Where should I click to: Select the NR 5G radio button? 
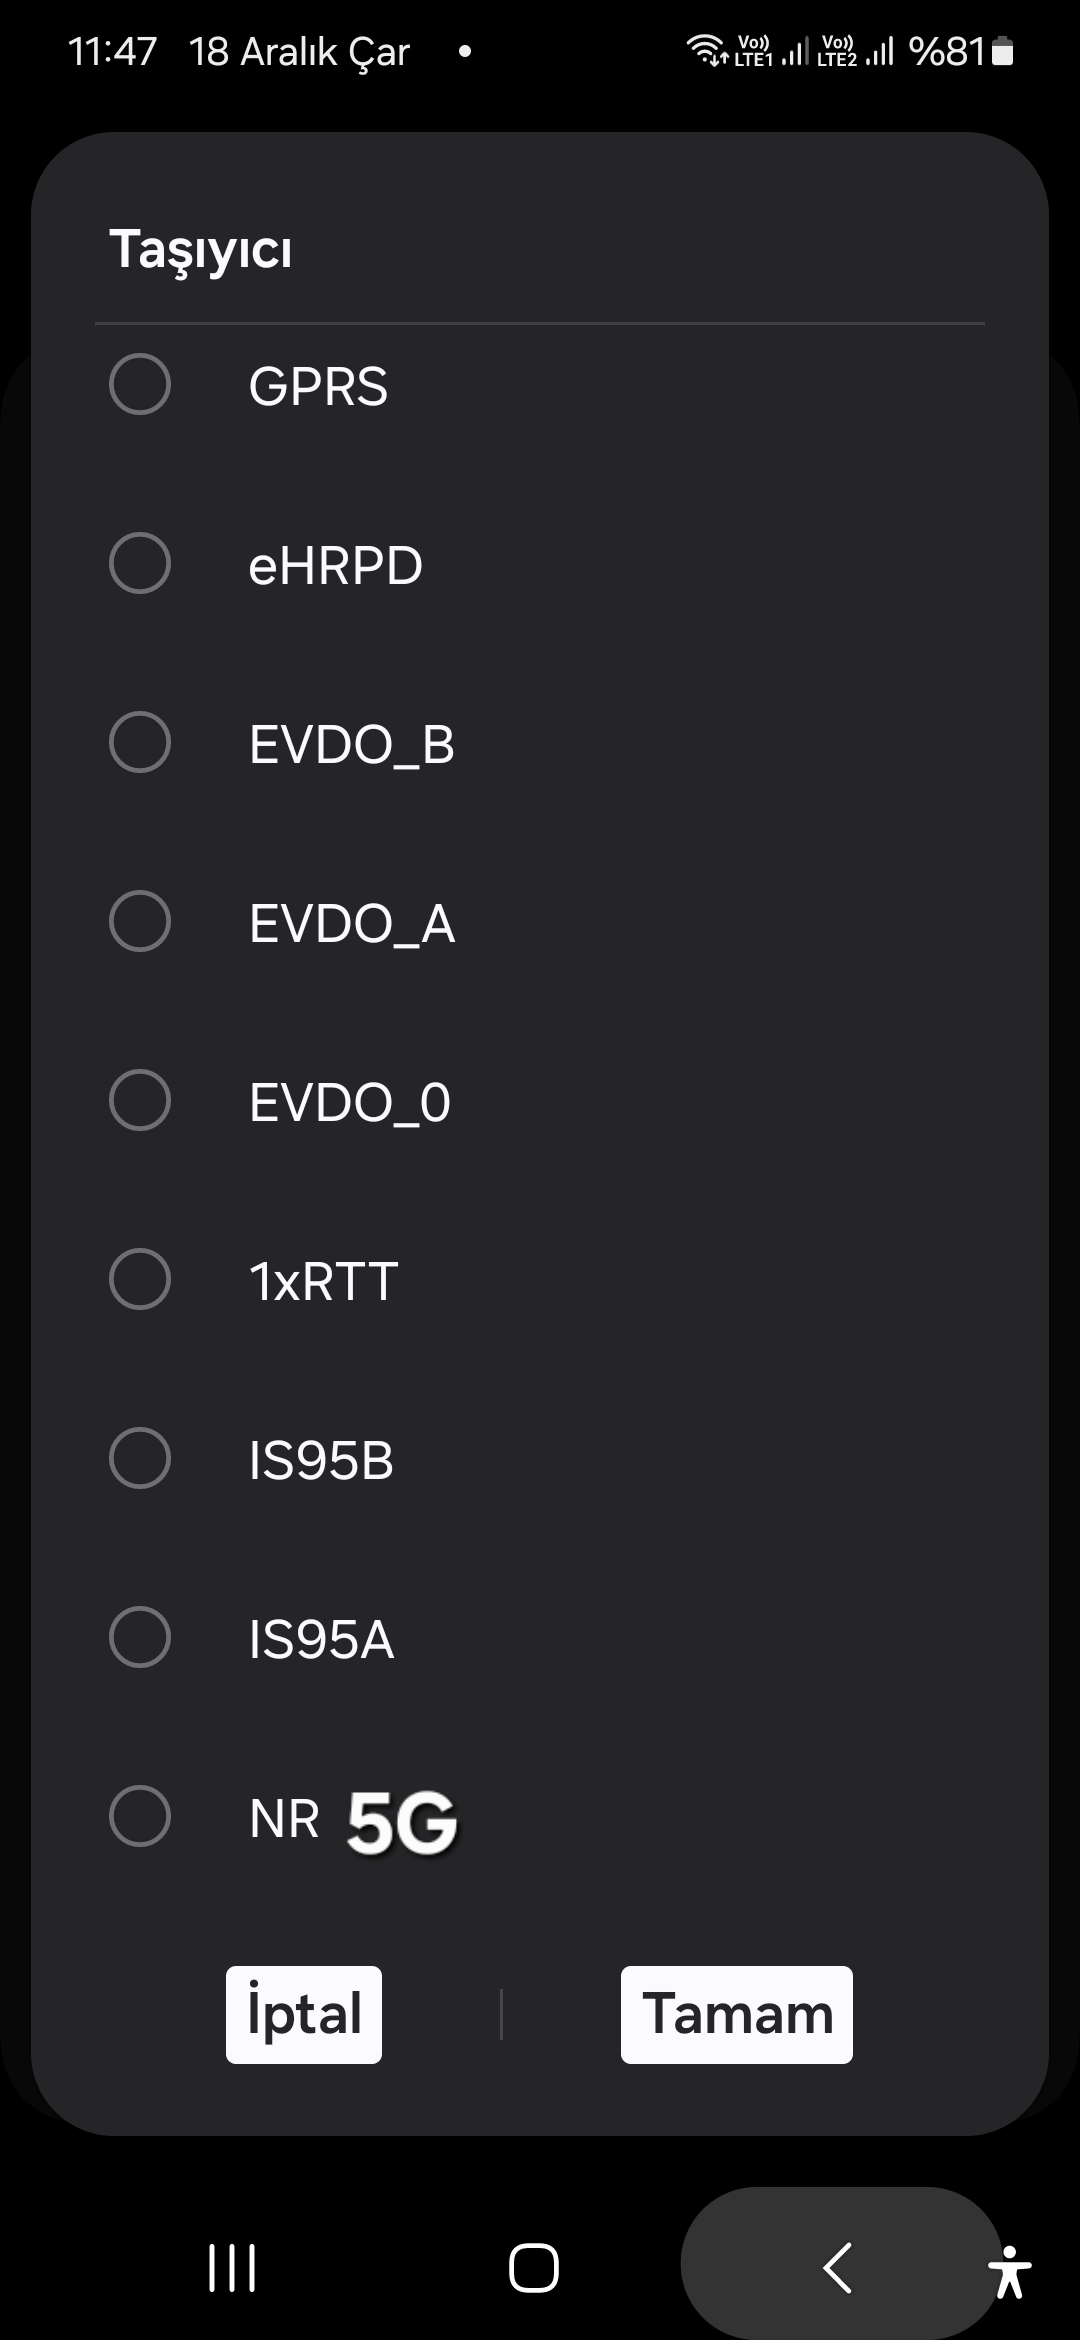tap(139, 1816)
